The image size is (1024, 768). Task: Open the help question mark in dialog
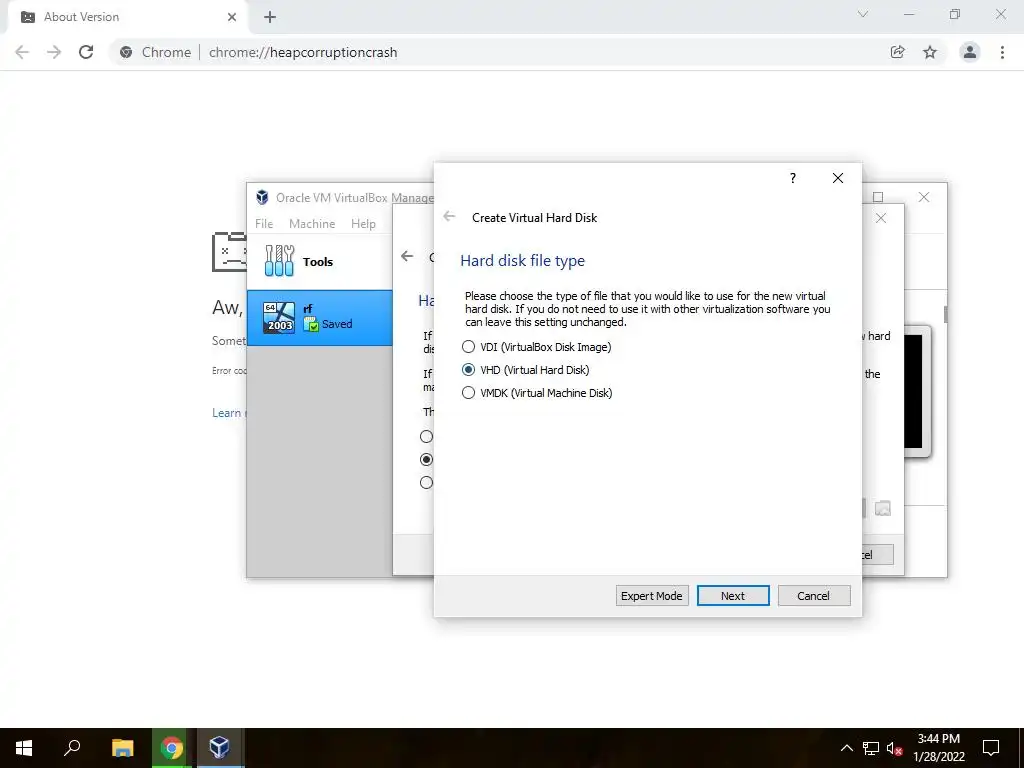point(793,178)
